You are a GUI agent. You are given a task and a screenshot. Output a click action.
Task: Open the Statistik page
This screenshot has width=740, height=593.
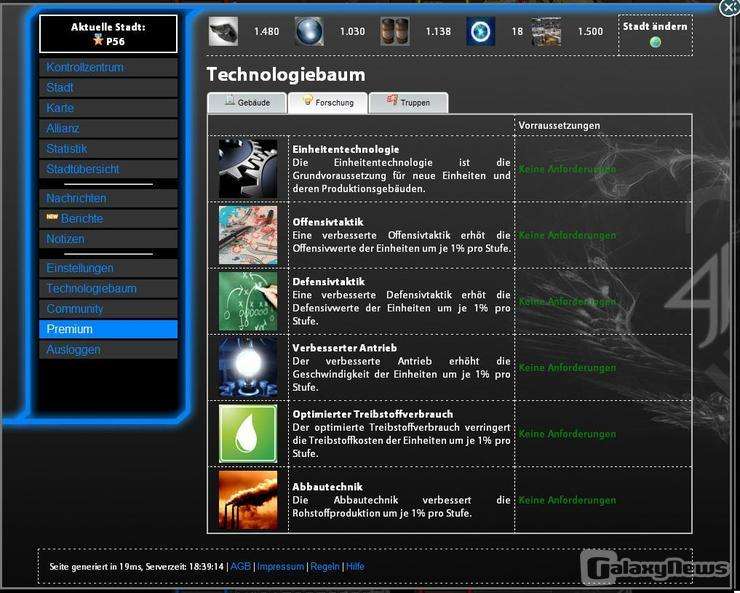(109, 149)
